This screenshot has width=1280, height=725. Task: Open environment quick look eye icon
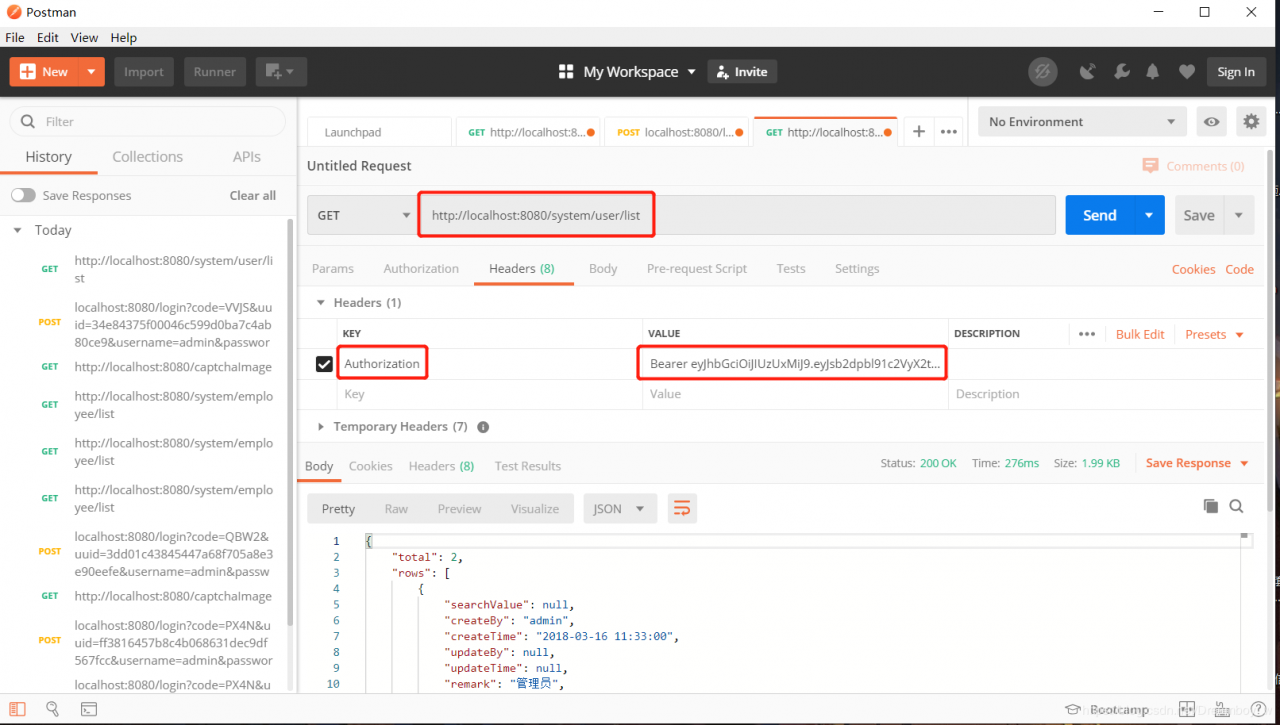pyautogui.click(x=1212, y=122)
